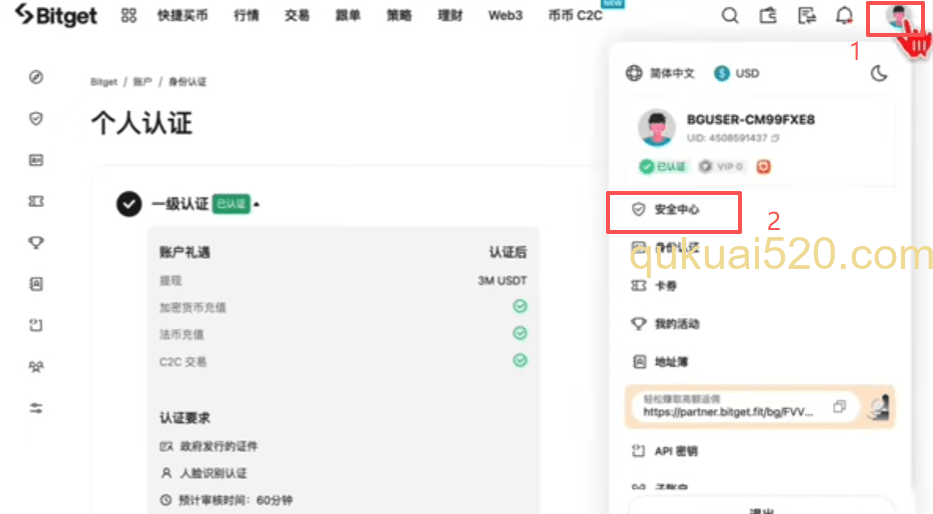Open the search icon in header
Image resolution: width=933 pixels, height=514 pixels.
[730, 15]
